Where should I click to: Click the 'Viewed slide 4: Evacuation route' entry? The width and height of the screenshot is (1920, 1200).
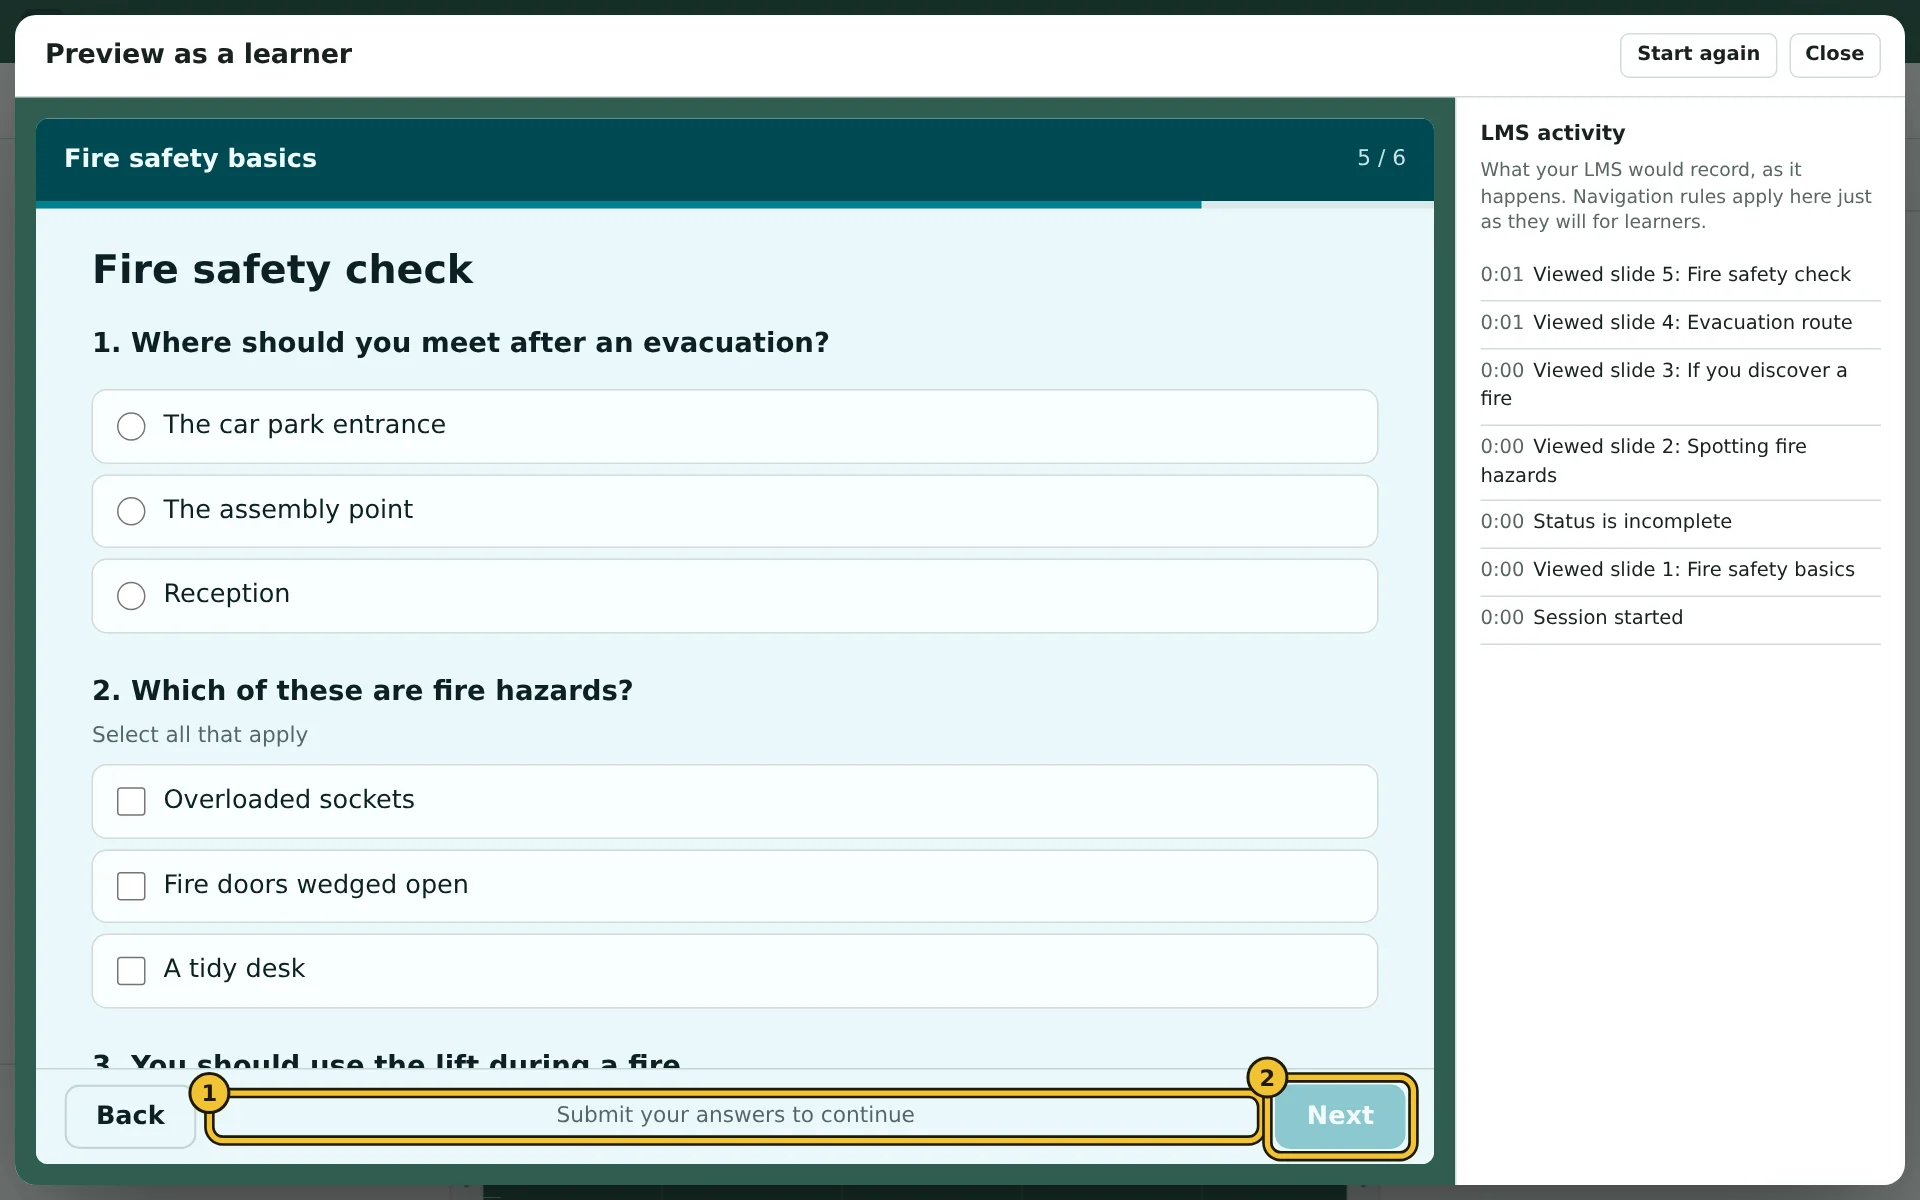click(x=1680, y=323)
